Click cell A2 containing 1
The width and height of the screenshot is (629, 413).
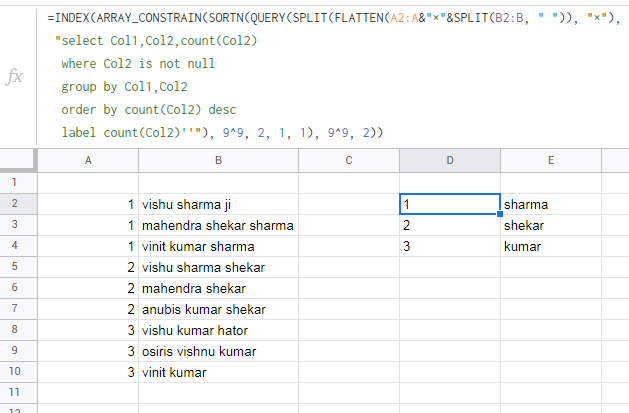click(x=88, y=204)
